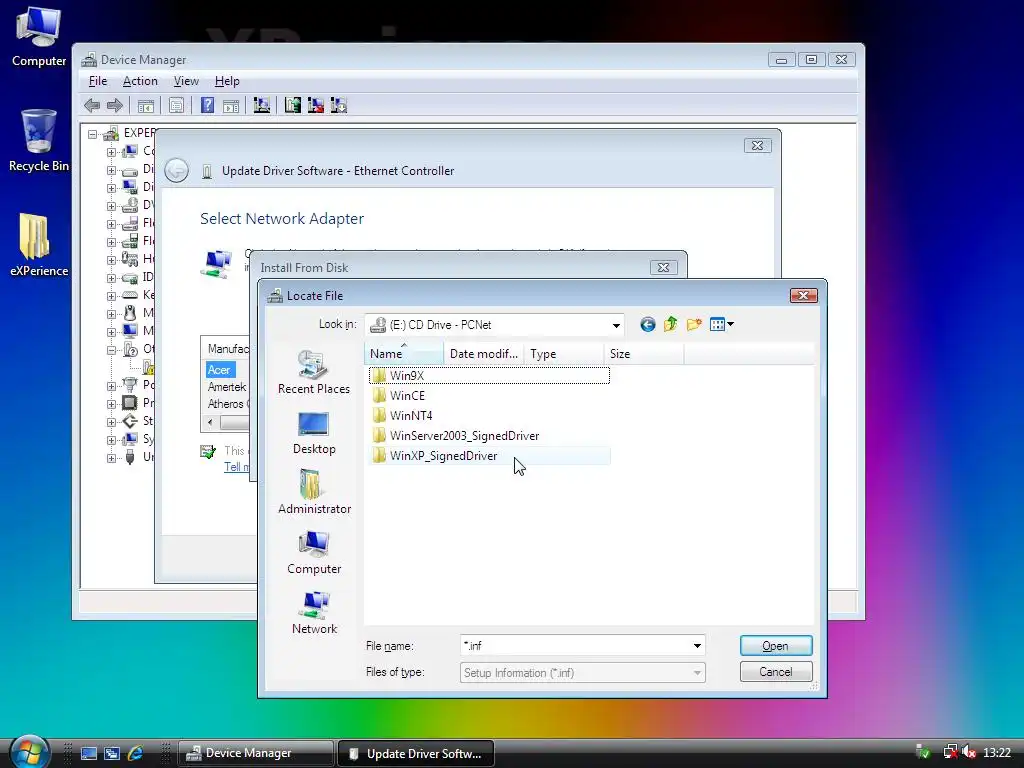Switch to Update Driver Software taskbar button
This screenshot has width=1024, height=768.
pyautogui.click(x=415, y=753)
